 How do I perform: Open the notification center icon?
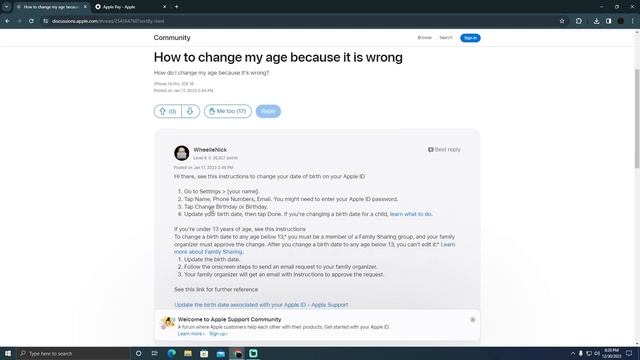pos(629,353)
